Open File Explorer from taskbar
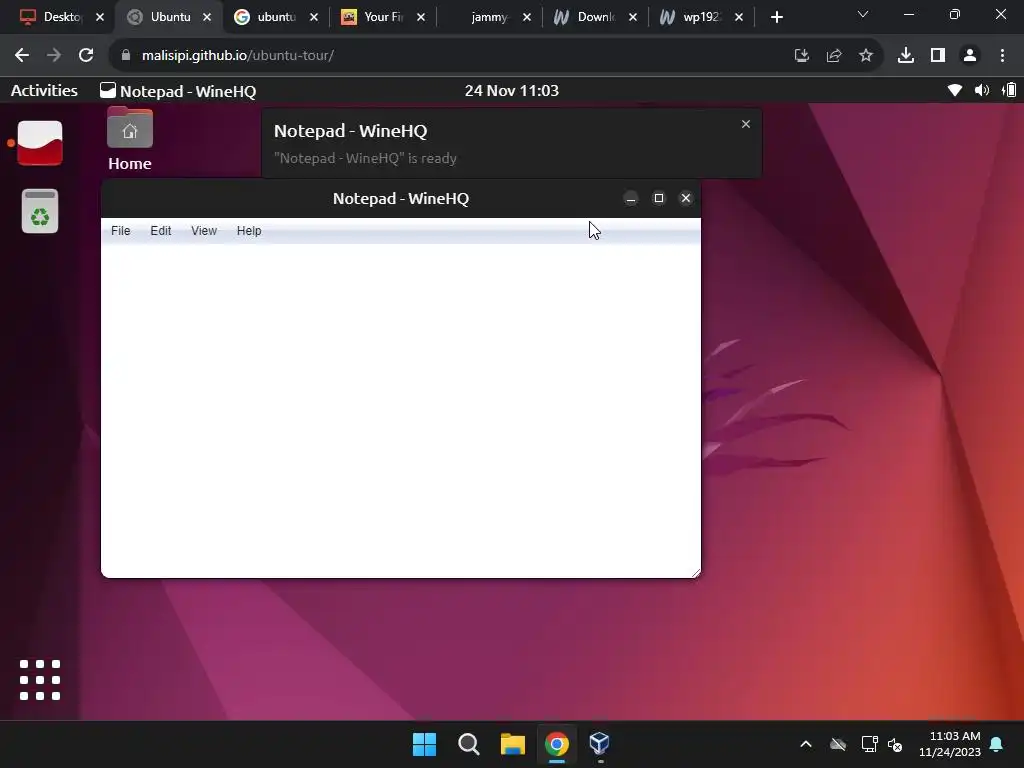This screenshot has width=1024, height=768. tap(513, 744)
